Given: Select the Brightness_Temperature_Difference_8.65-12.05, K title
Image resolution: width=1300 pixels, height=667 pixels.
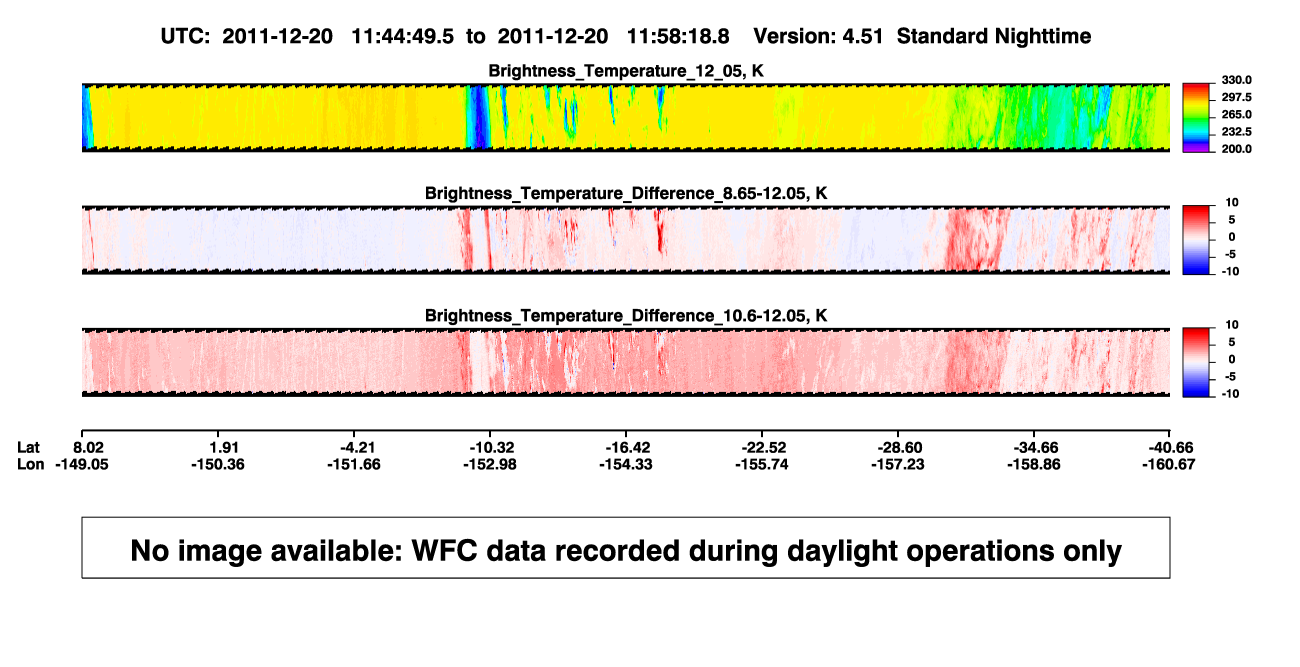Looking at the screenshot, I should (626, 193).
